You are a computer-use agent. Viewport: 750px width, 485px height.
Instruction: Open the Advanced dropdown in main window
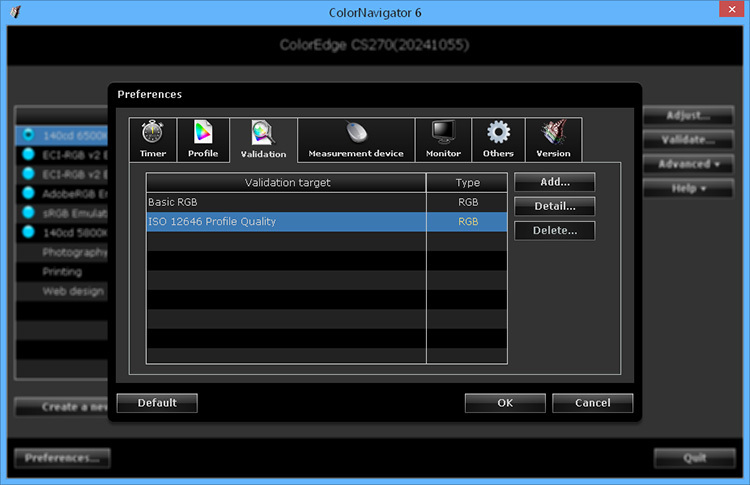click(x=688, y=164)
